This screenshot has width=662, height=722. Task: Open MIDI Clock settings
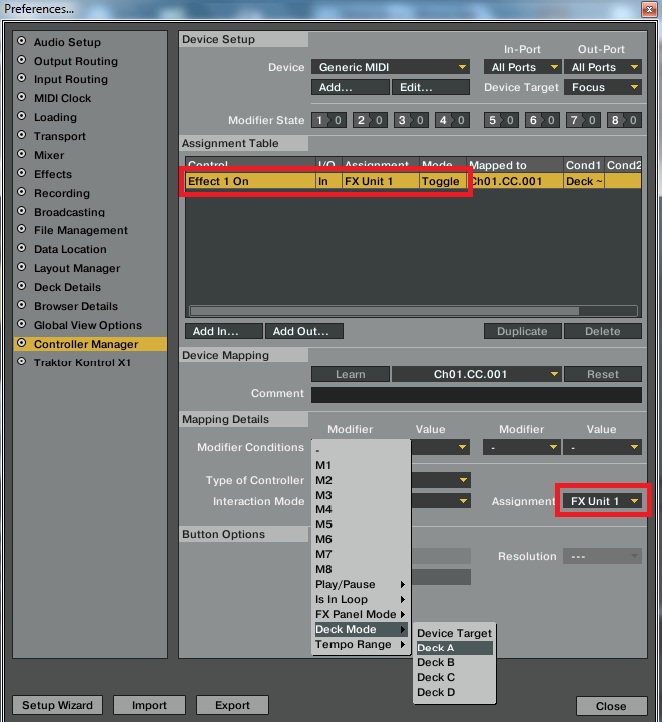point(62,98)
